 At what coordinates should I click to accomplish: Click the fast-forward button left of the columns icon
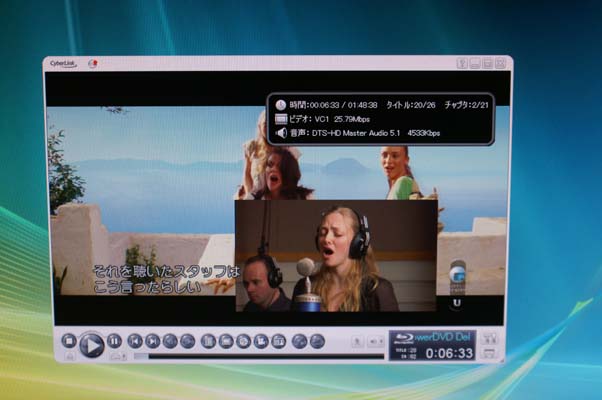[x=188, y=341]
